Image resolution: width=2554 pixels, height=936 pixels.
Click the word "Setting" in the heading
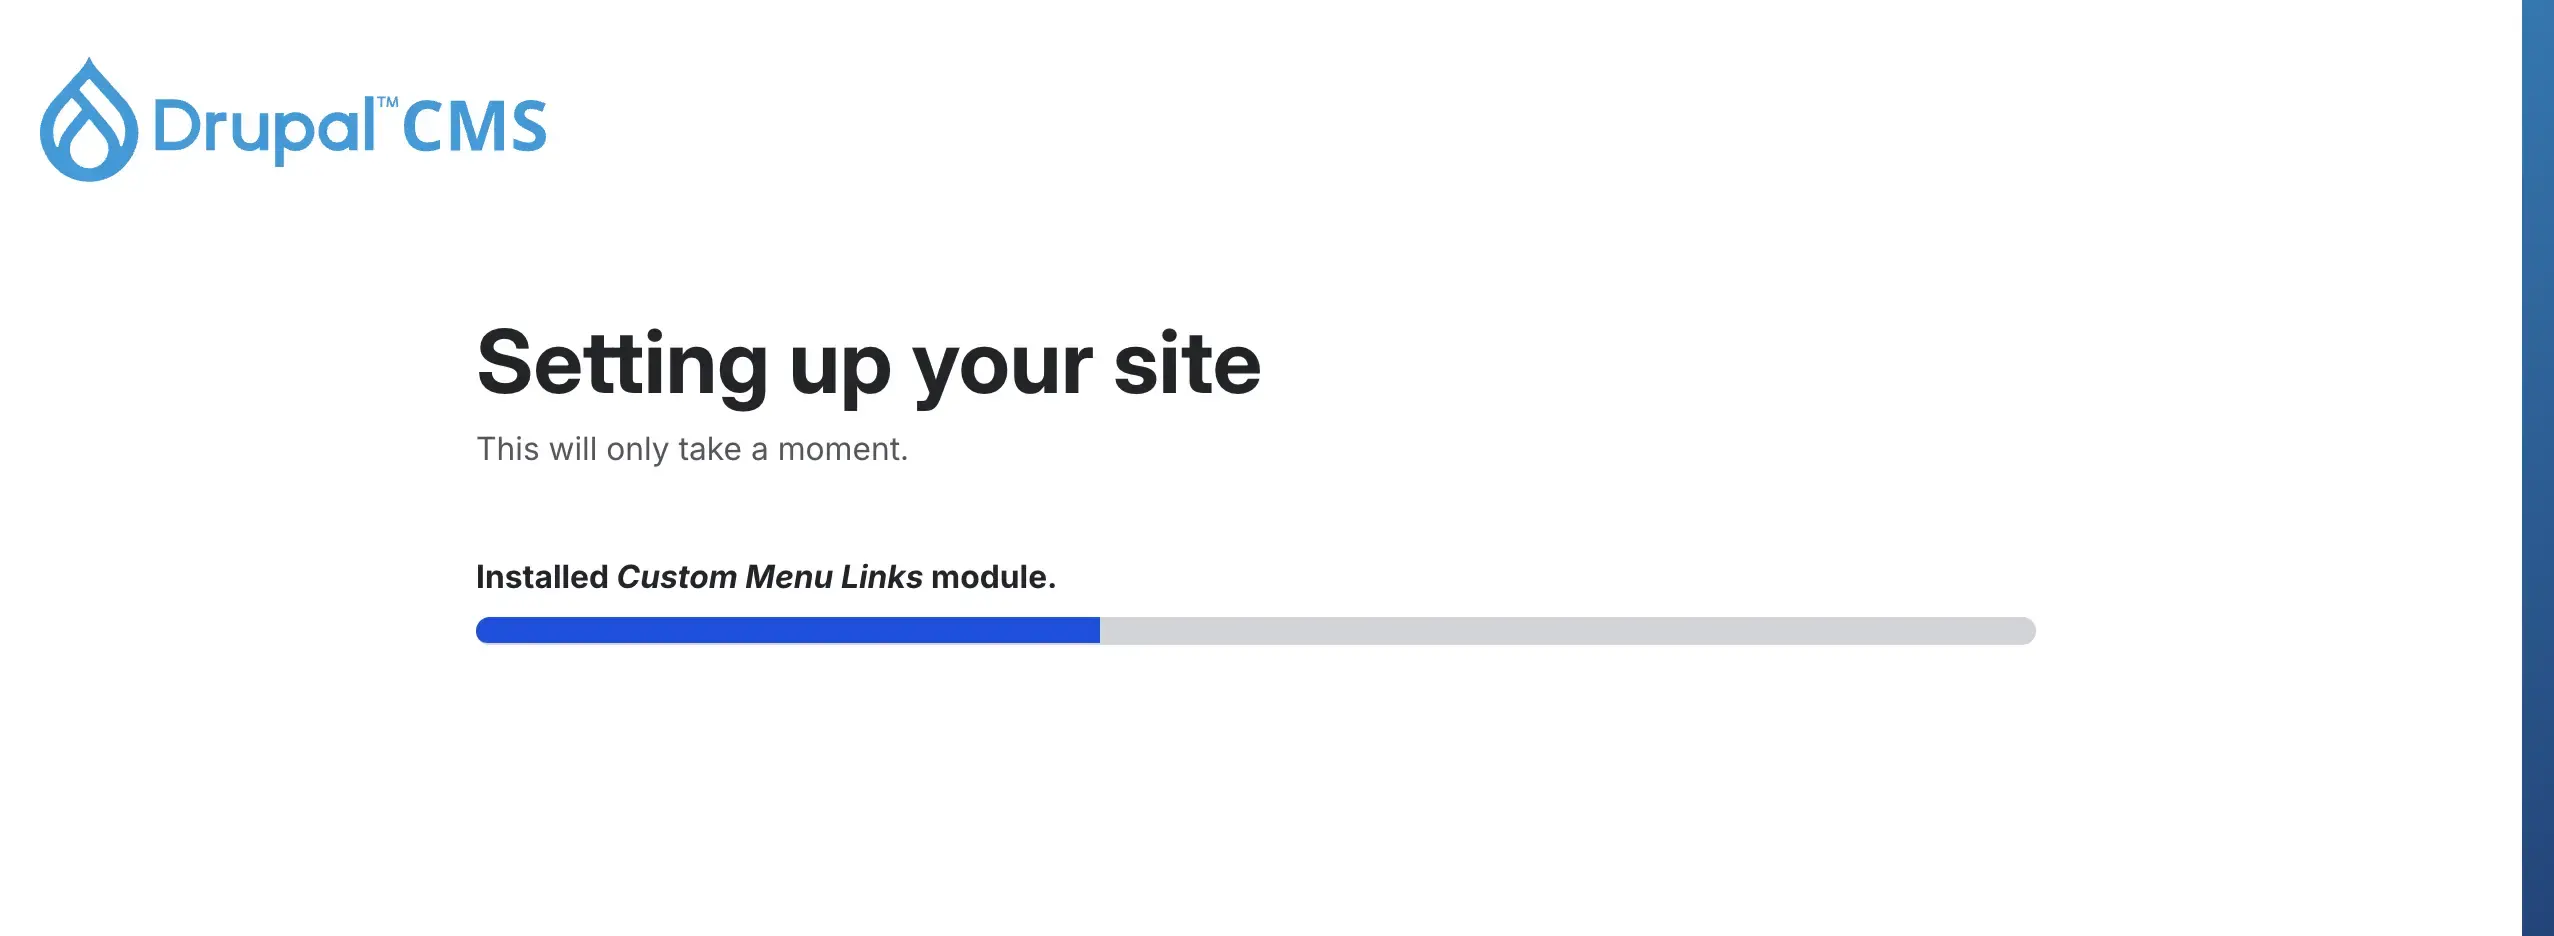tap(622, 364)
